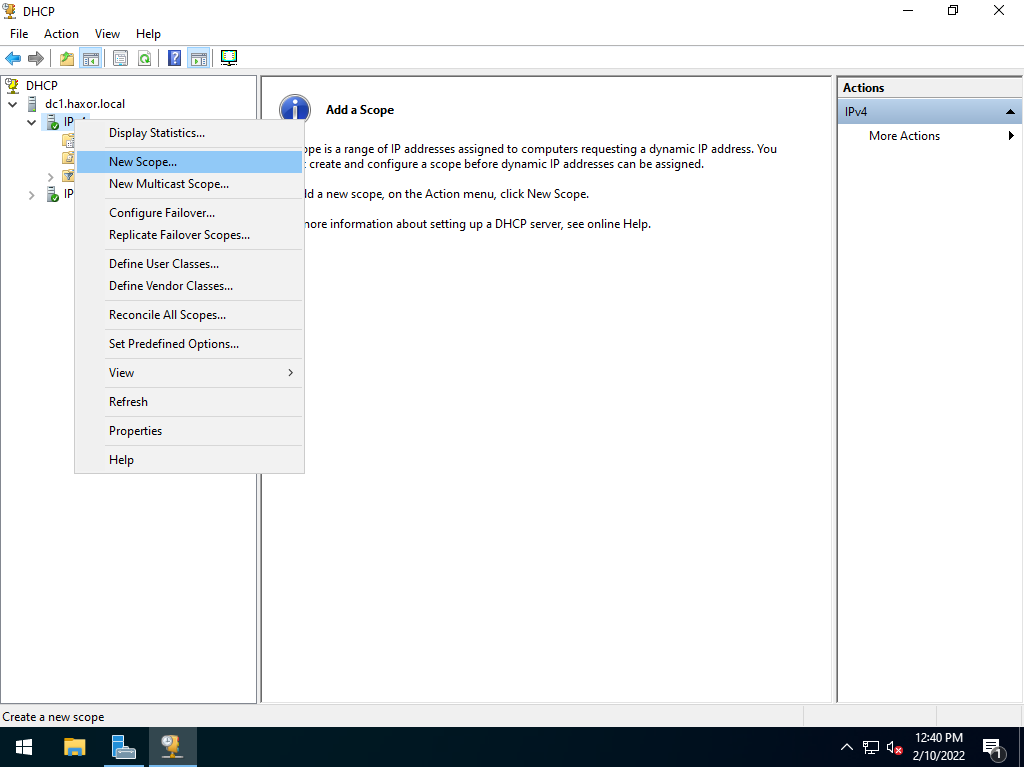1024x767 pixels.
Task: Select Define User Classes... entry
Action: [189, 264]
